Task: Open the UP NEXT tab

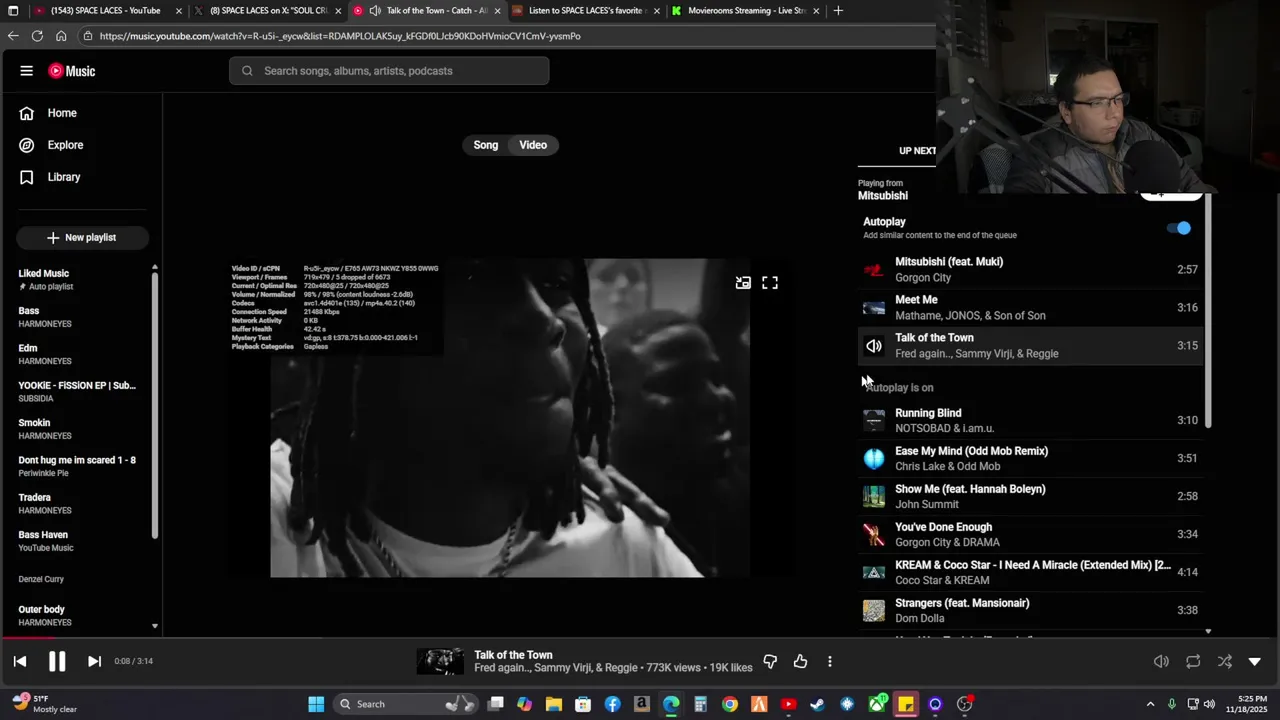Action: coord(917,151)
